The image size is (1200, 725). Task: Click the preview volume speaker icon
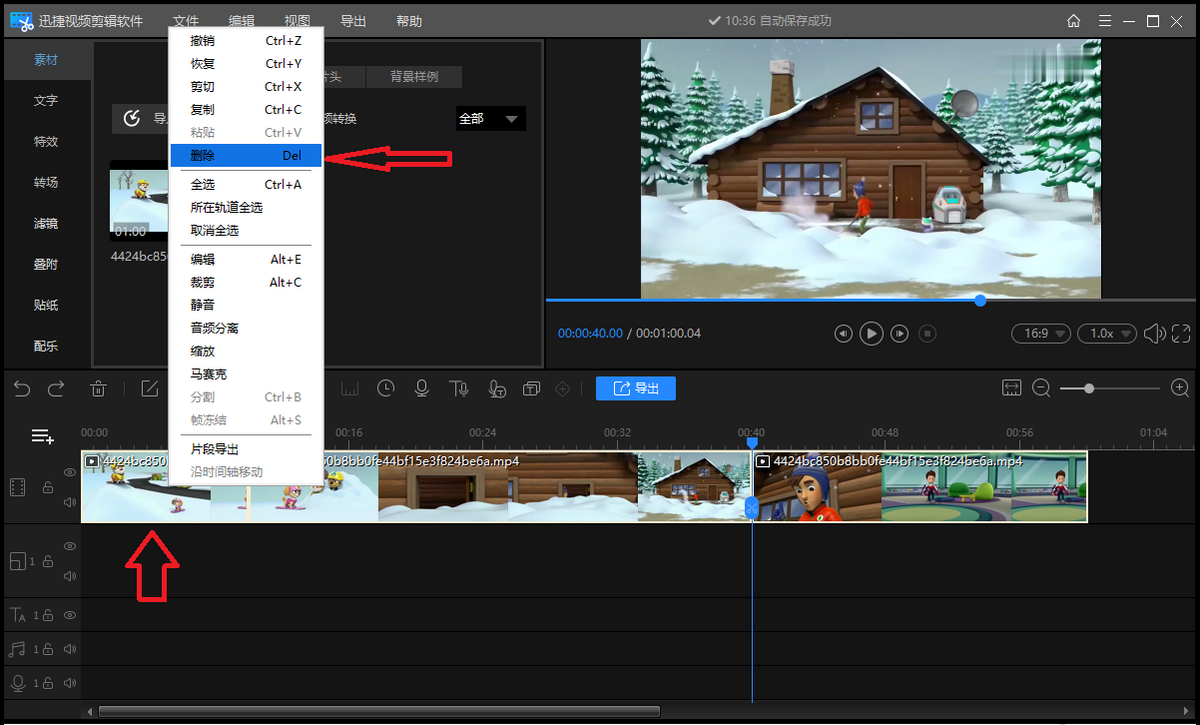click(1154, 333)
